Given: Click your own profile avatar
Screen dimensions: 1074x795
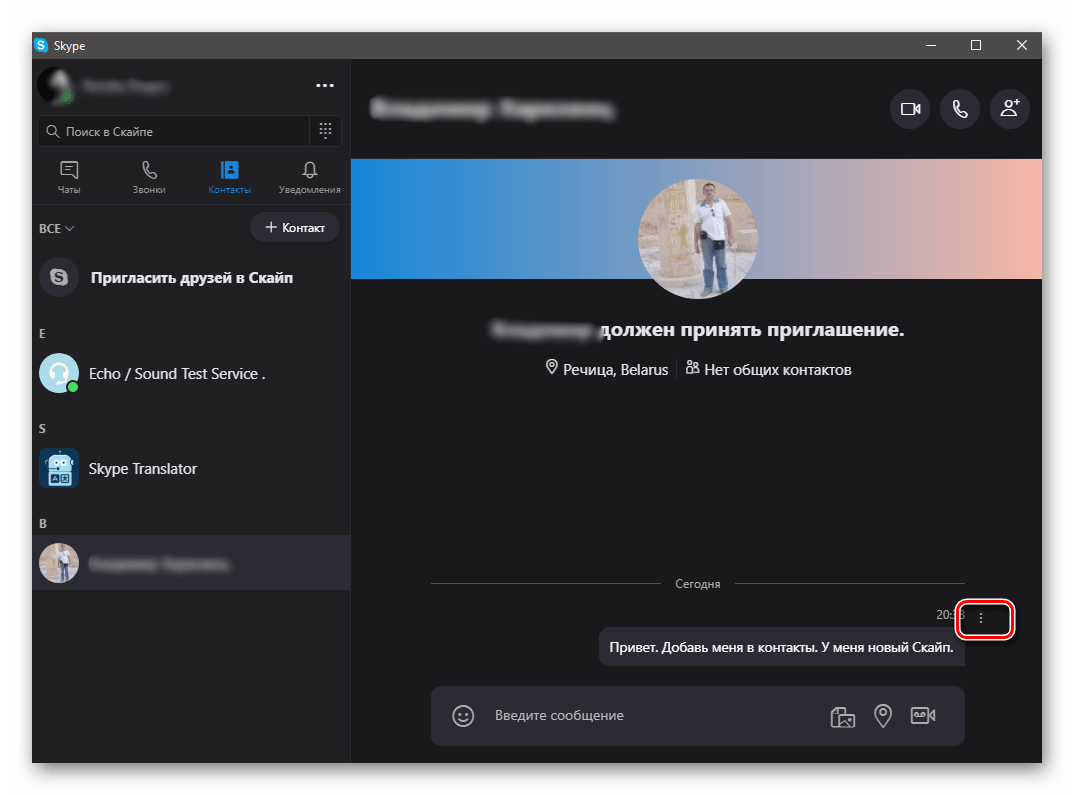Looking at the screenshot, I should (x=56, y=86).
